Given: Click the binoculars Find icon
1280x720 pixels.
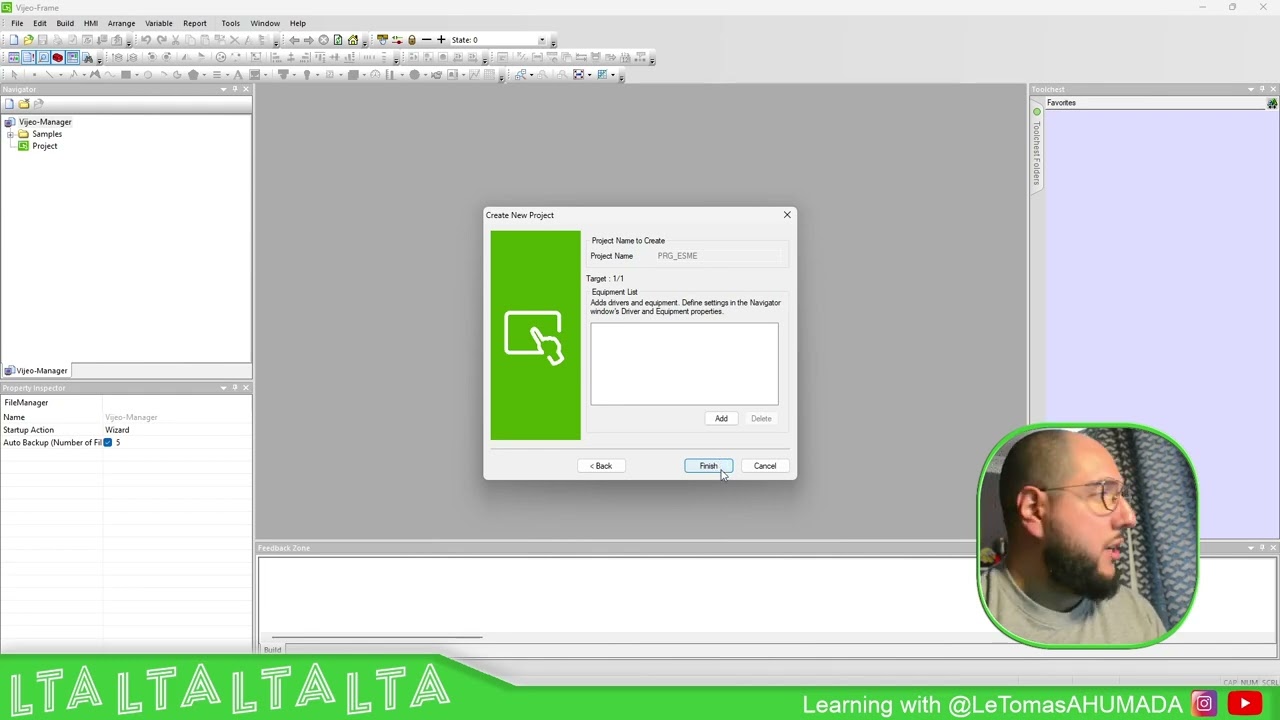Looking at the screenshot, I should coord(87,58).
